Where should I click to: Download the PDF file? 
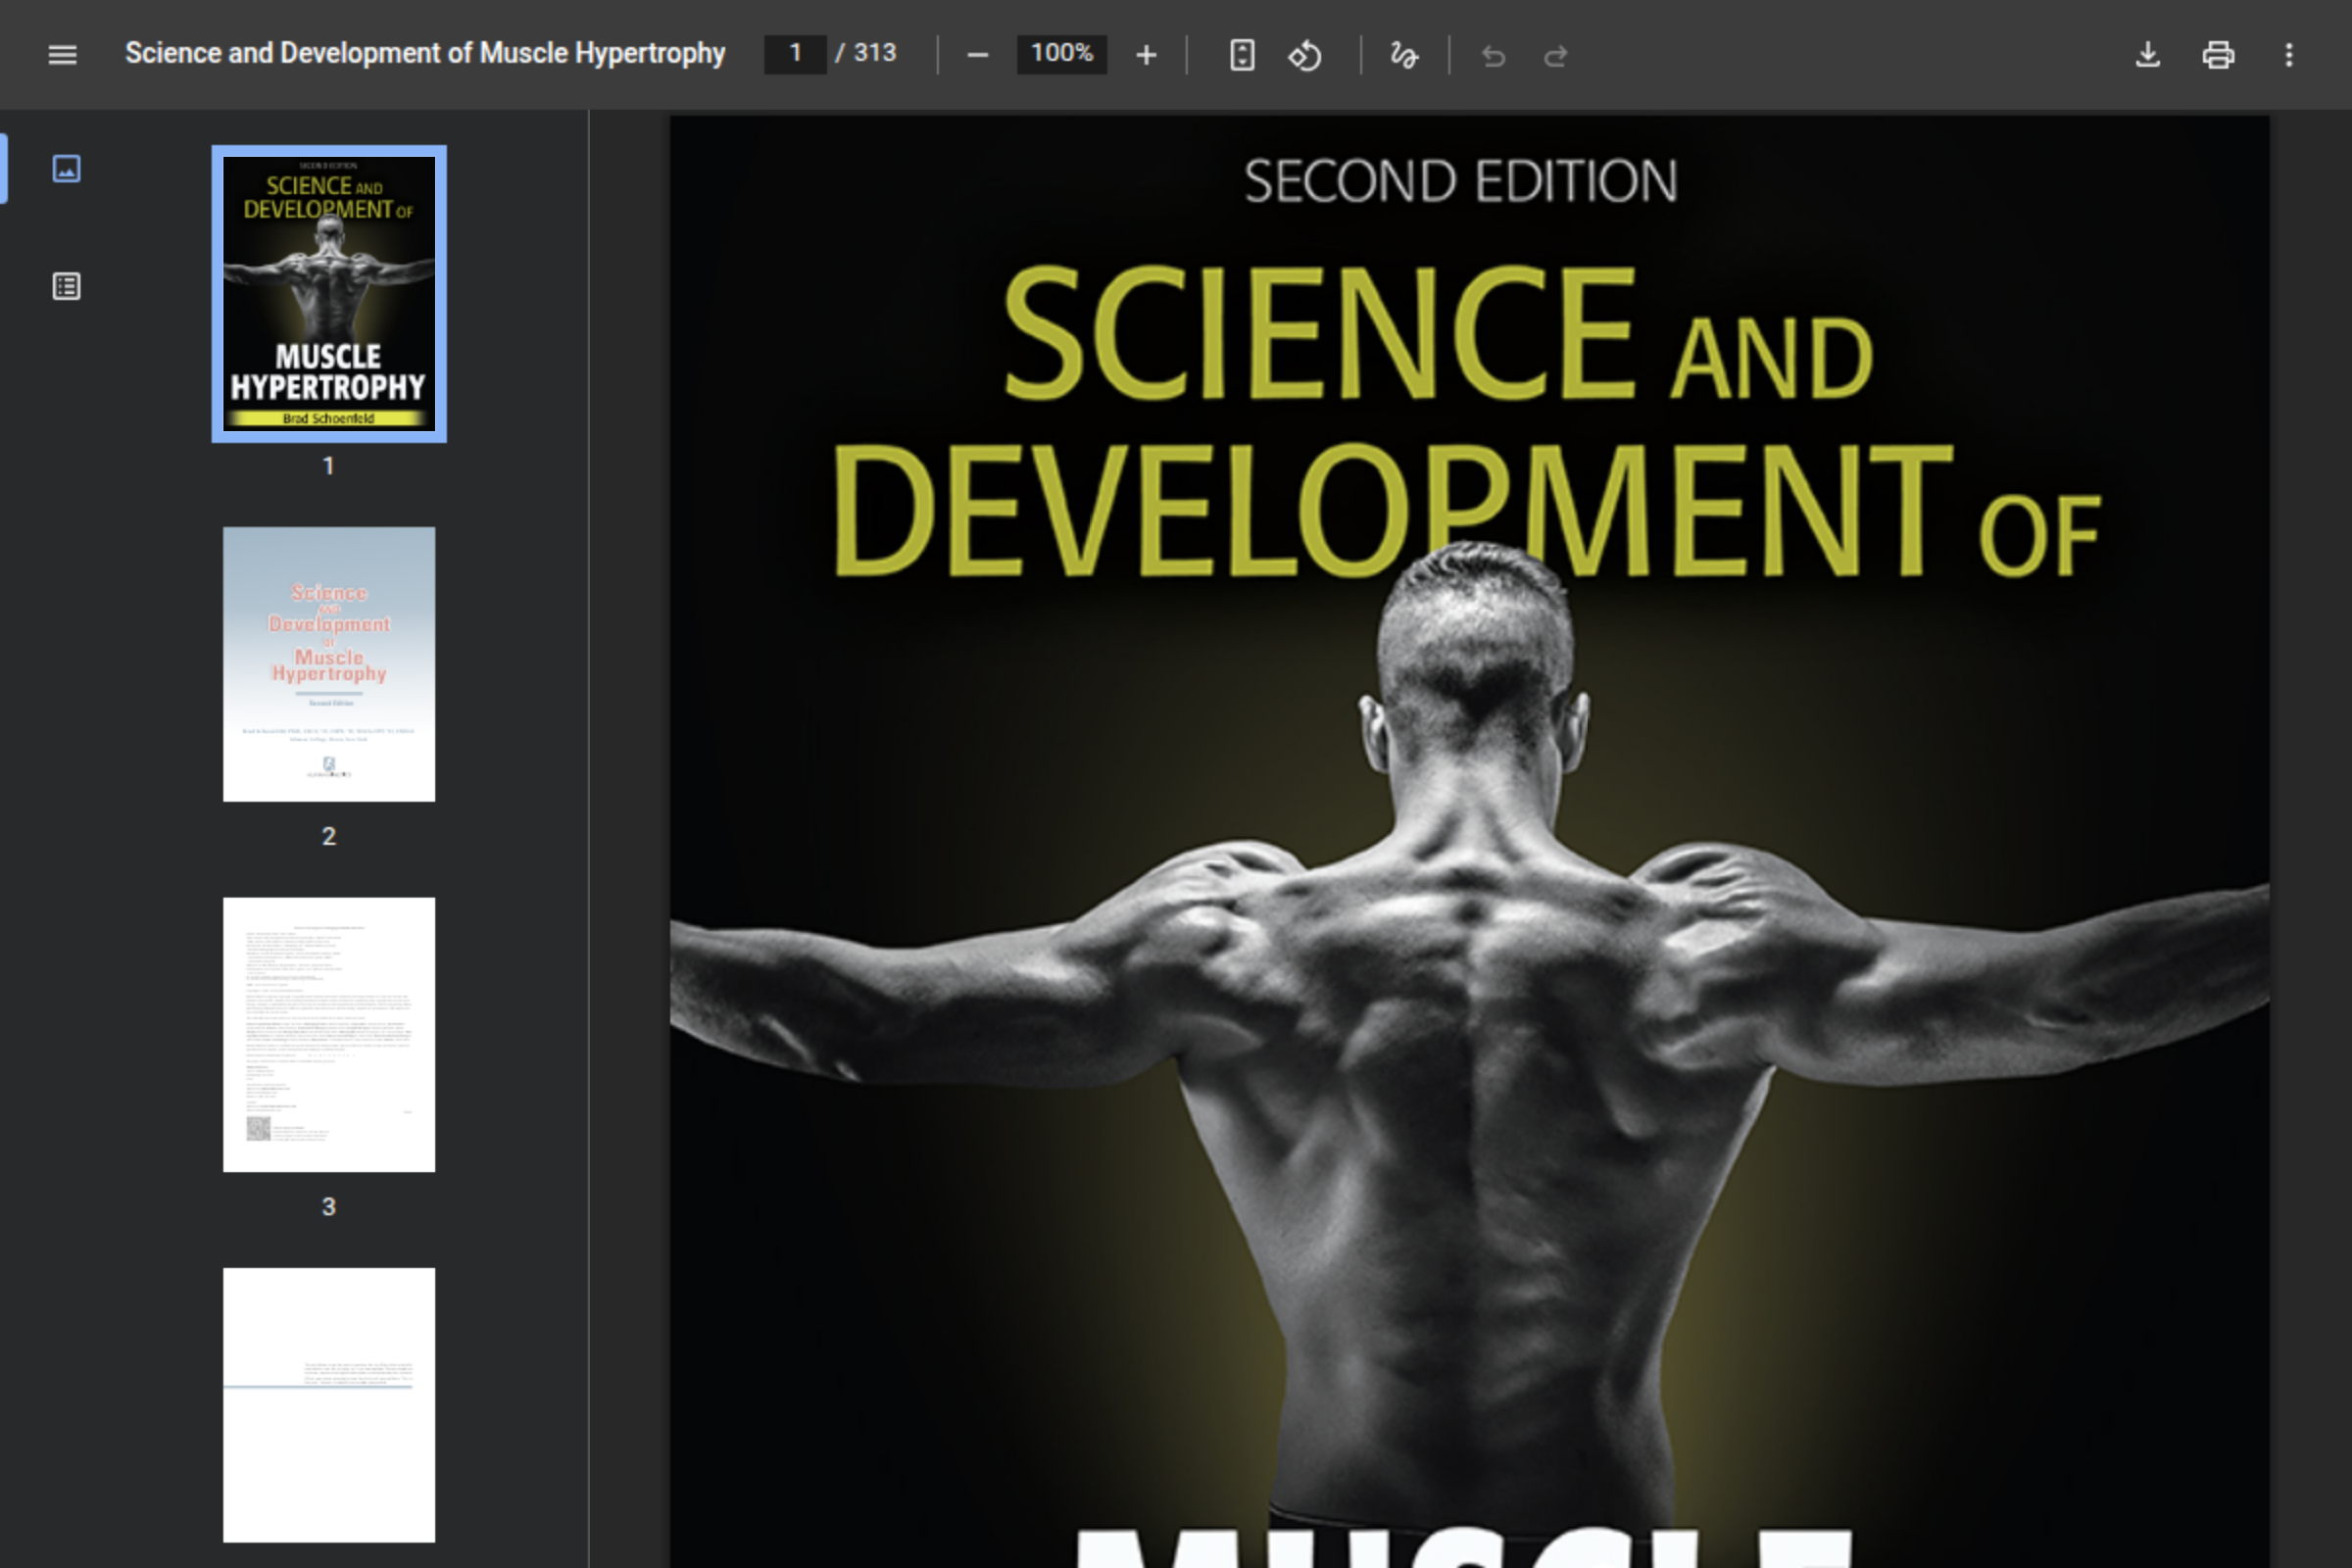pos(2147,54)
